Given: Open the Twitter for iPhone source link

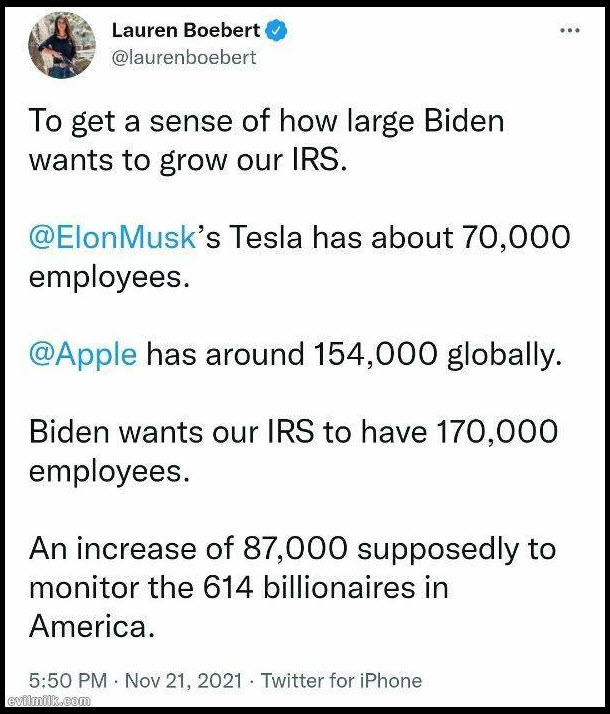Looking at the screenshot, I should [x=341, y=681].
